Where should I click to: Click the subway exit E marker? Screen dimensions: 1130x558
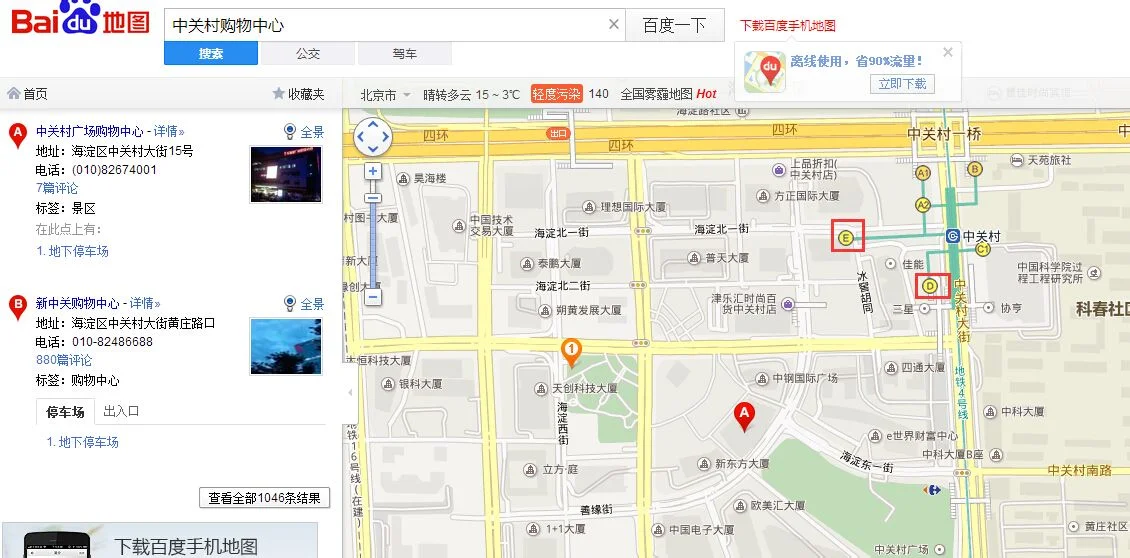pos(845,236)
